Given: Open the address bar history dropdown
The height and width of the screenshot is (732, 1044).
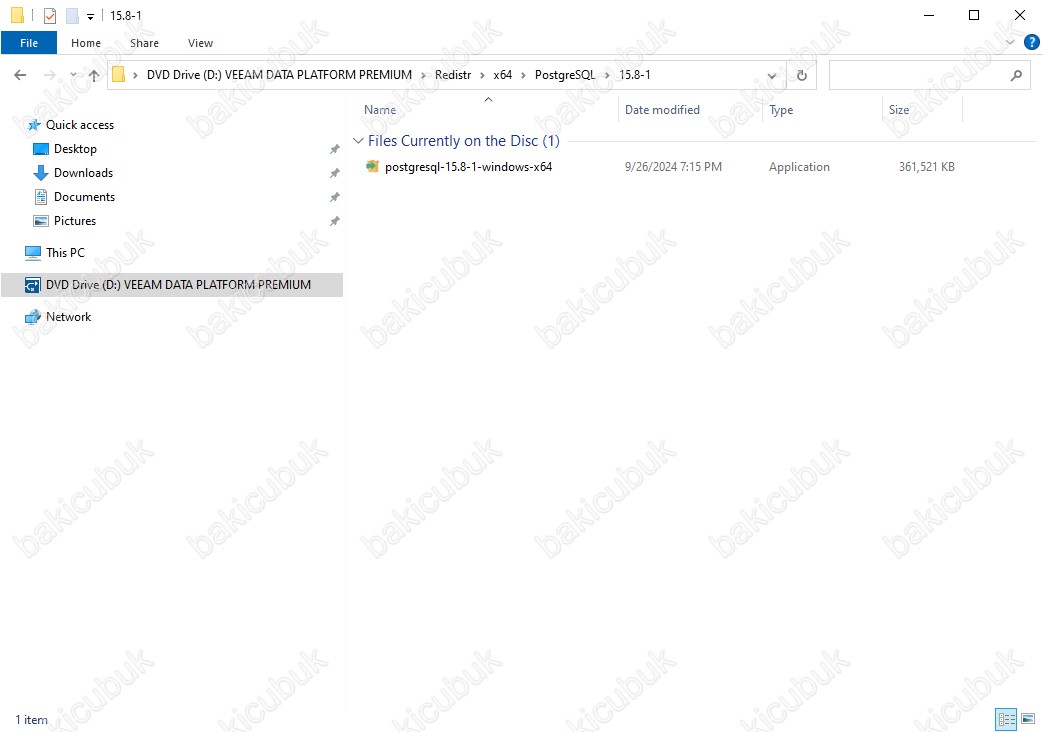Looking at the screenshot, I should tap(772, 75).
